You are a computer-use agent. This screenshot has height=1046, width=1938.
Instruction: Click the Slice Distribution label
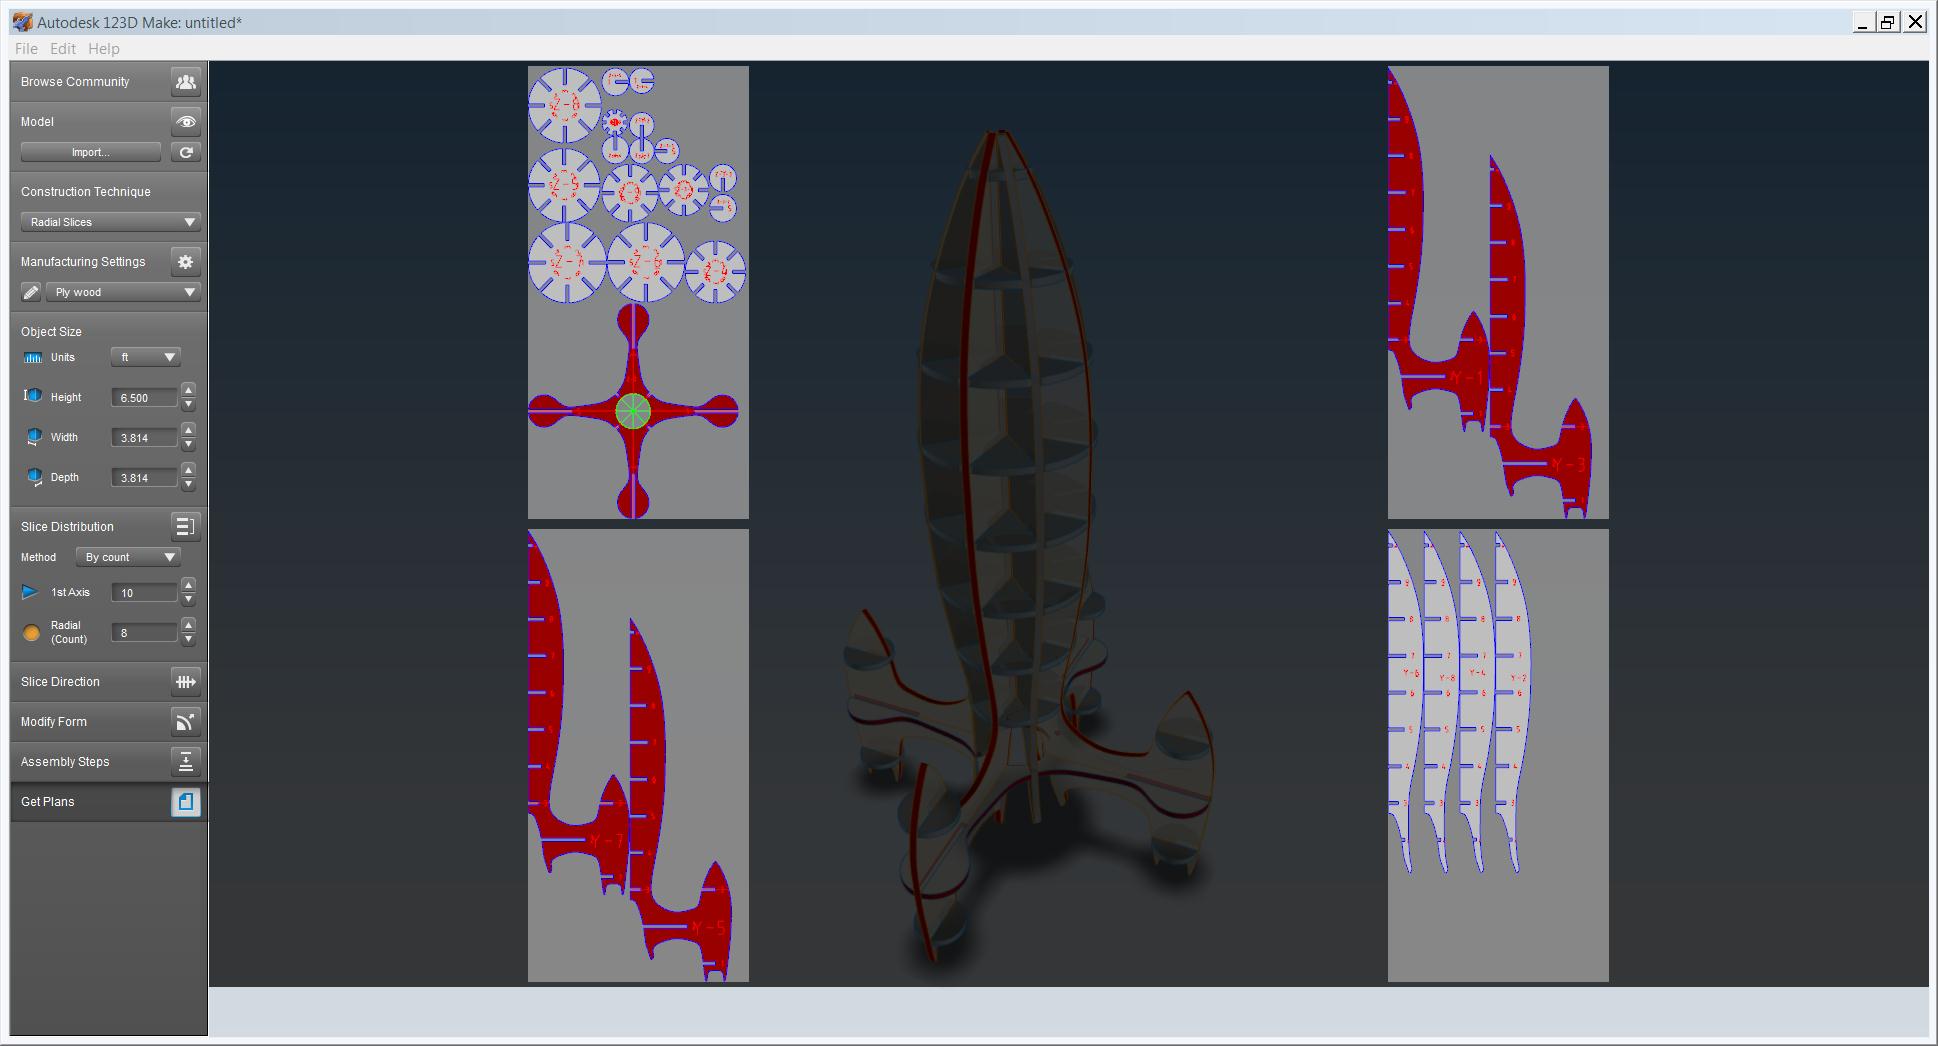67,527
